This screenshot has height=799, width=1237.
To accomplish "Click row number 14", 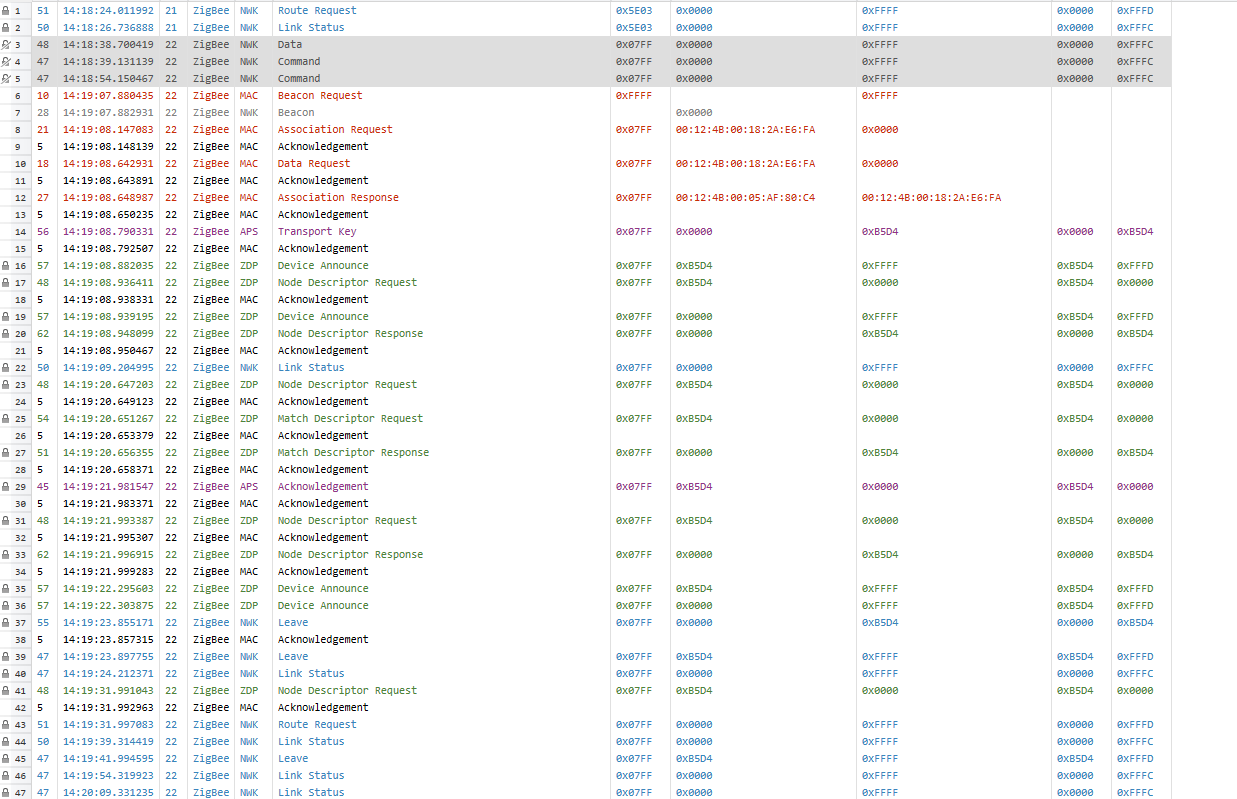I will (19, 231).
